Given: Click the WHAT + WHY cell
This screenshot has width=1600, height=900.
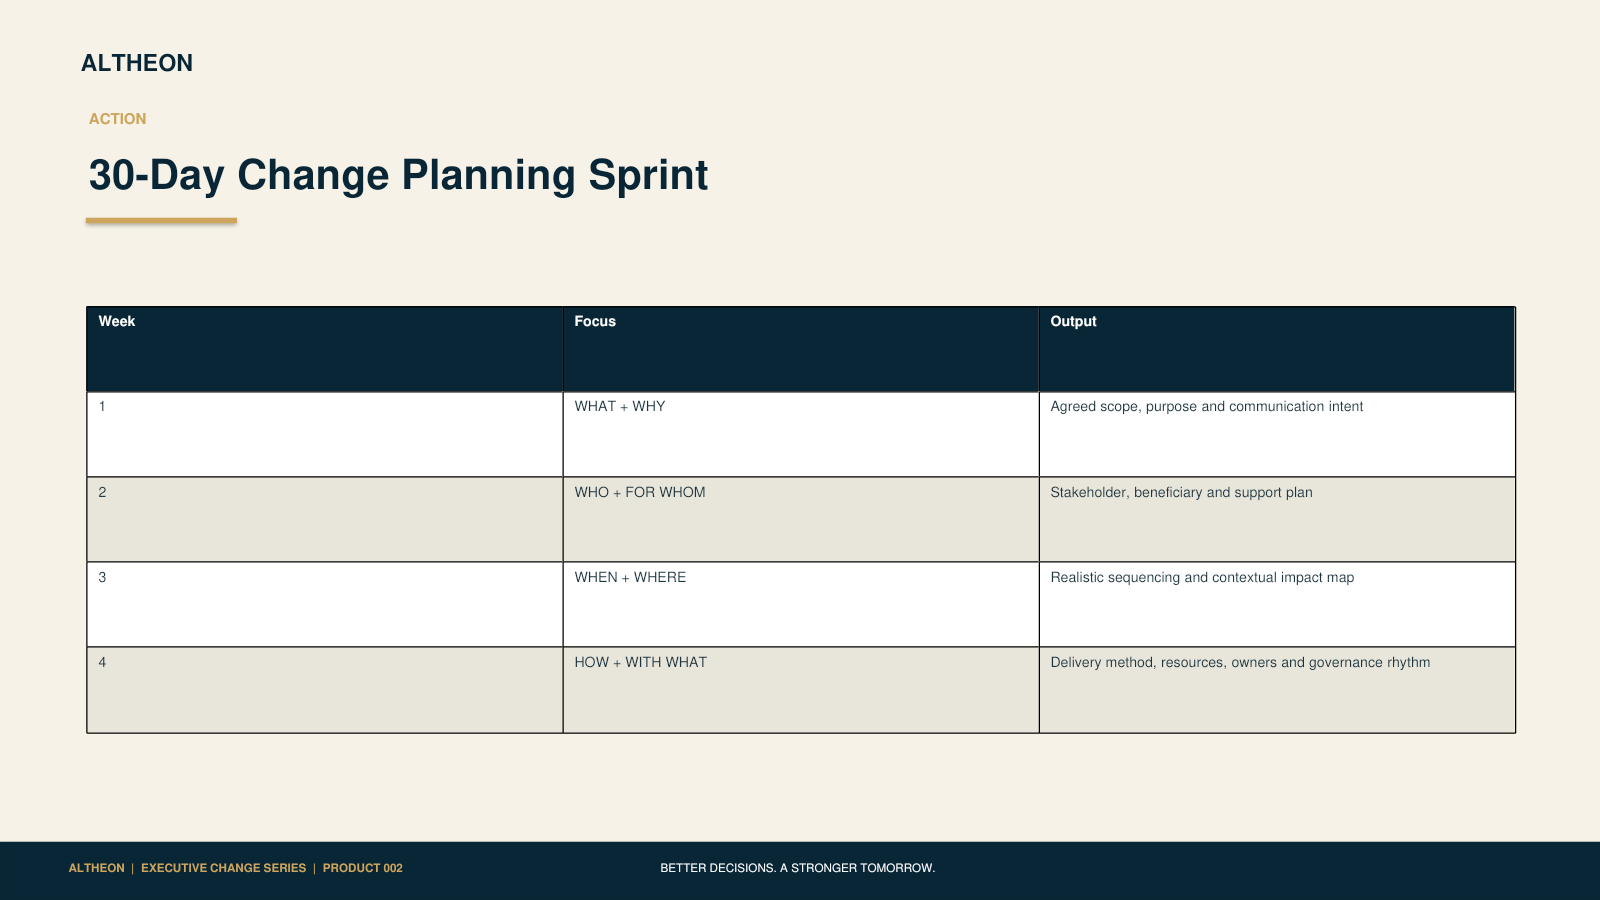Looking at the screenshot, I should point(801,434).
